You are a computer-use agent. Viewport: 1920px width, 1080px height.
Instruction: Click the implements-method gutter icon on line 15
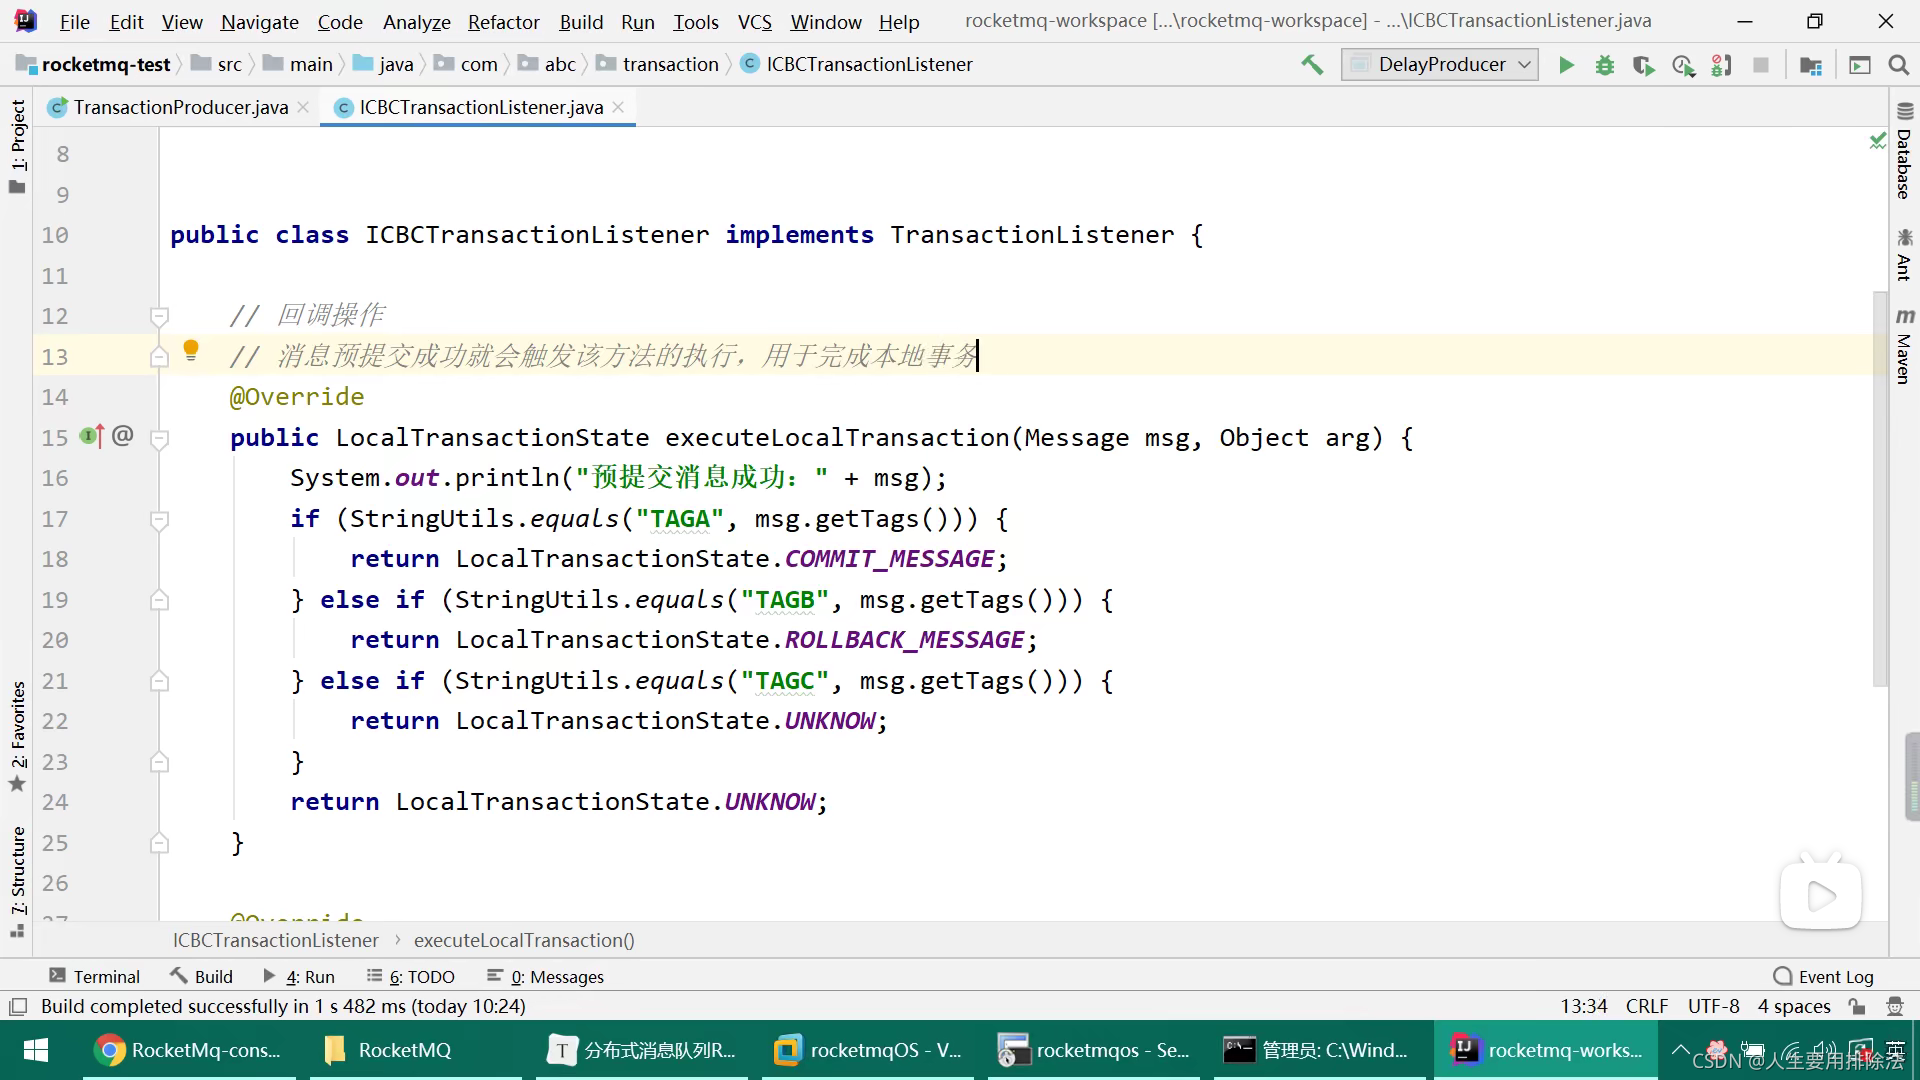pos(91,436)
